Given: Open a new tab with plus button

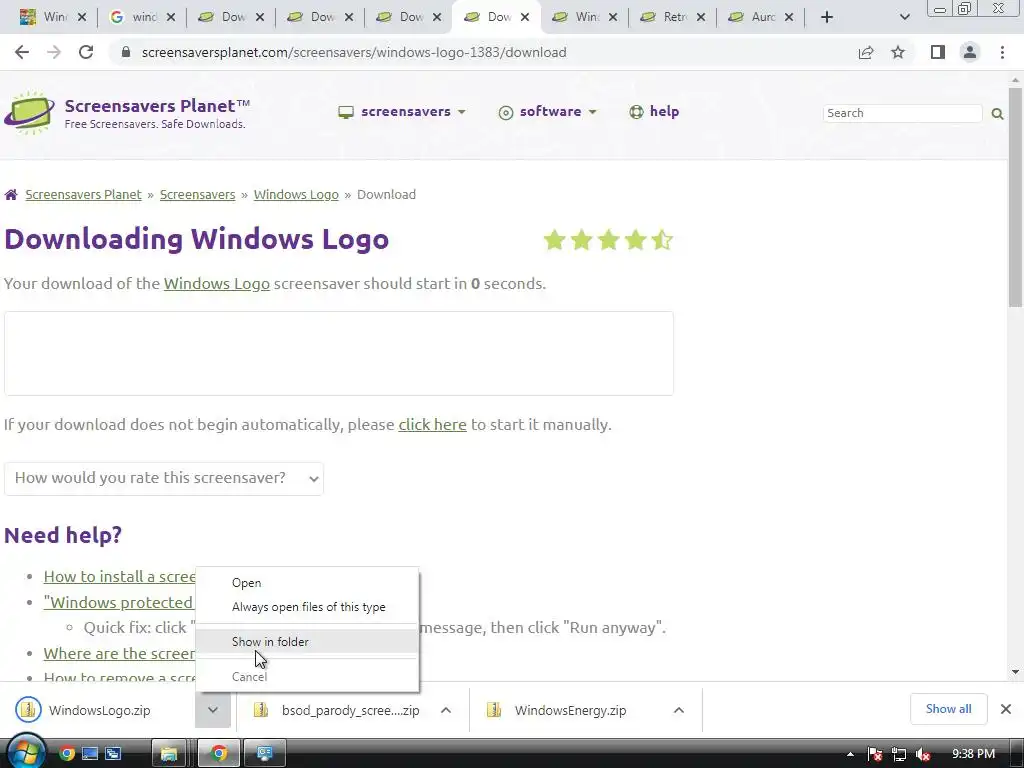Looking at the screenshot, I should point(827,17).
